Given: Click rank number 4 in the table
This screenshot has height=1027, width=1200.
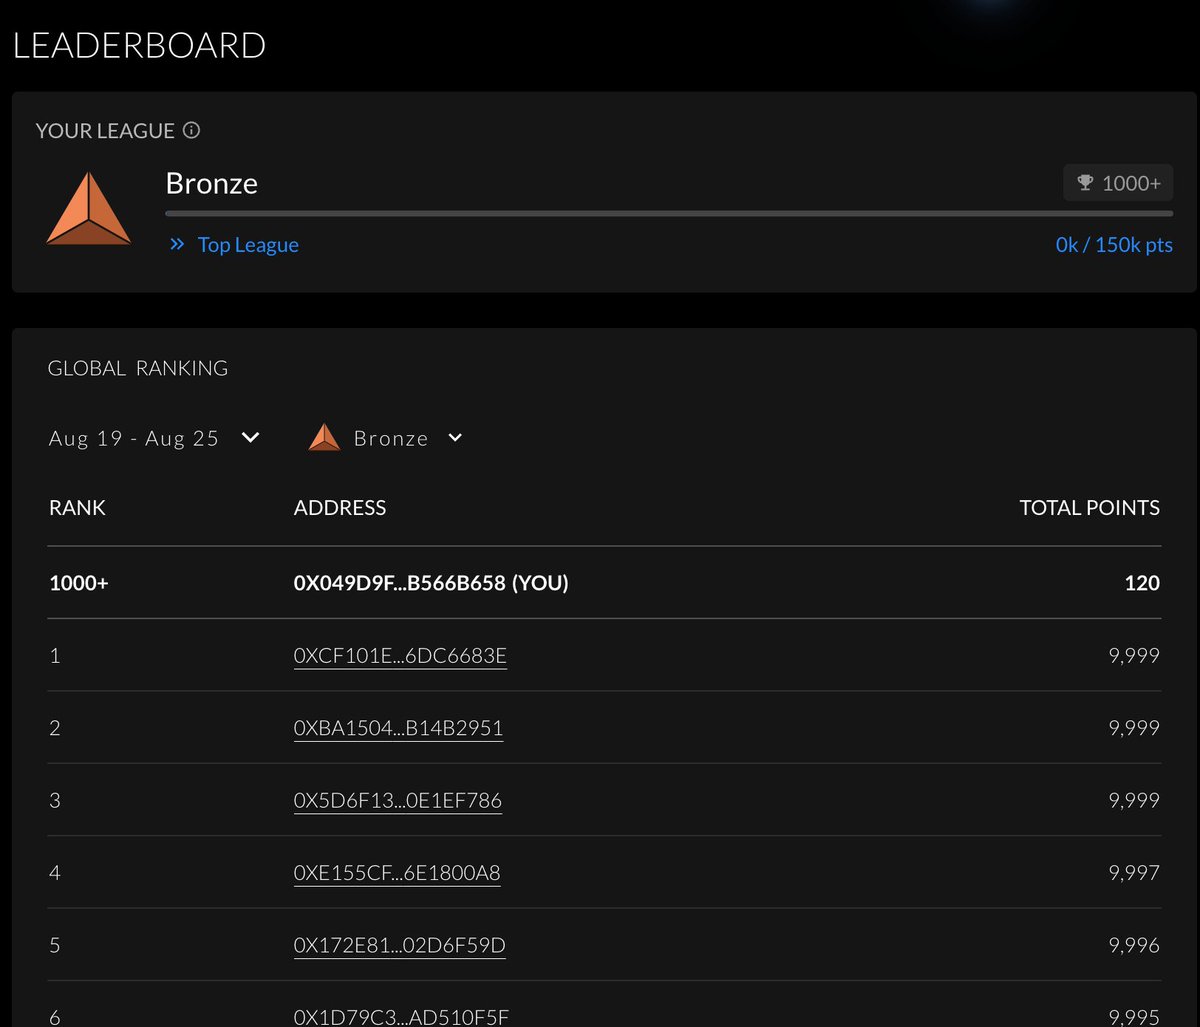Looking at the screenshot, I should 55,873.
